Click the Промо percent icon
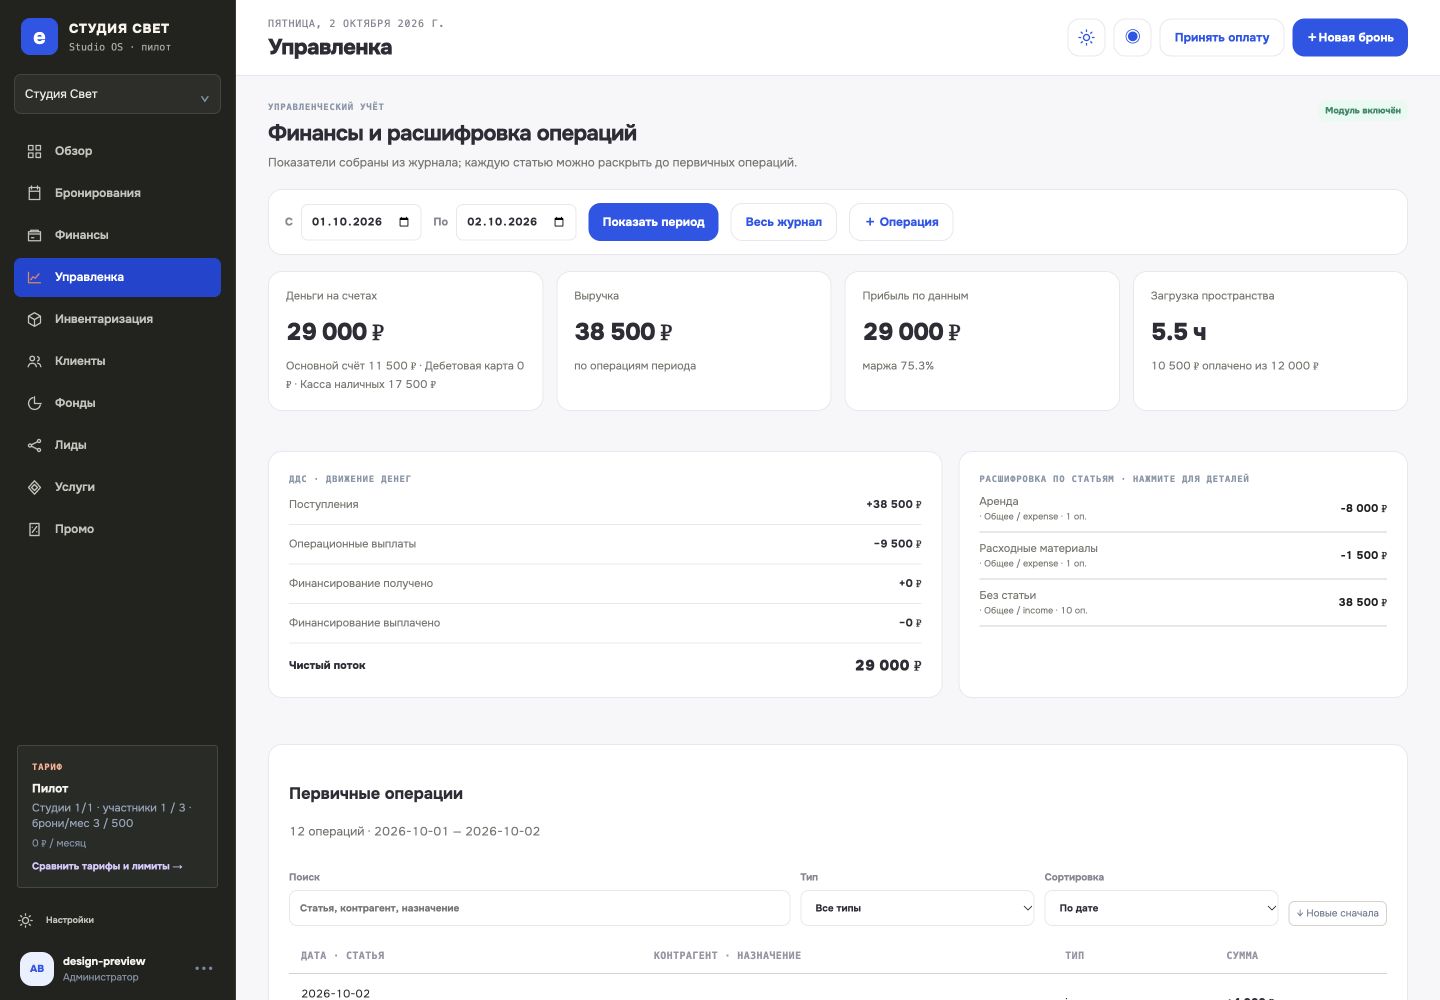 (x=34, y=529)
